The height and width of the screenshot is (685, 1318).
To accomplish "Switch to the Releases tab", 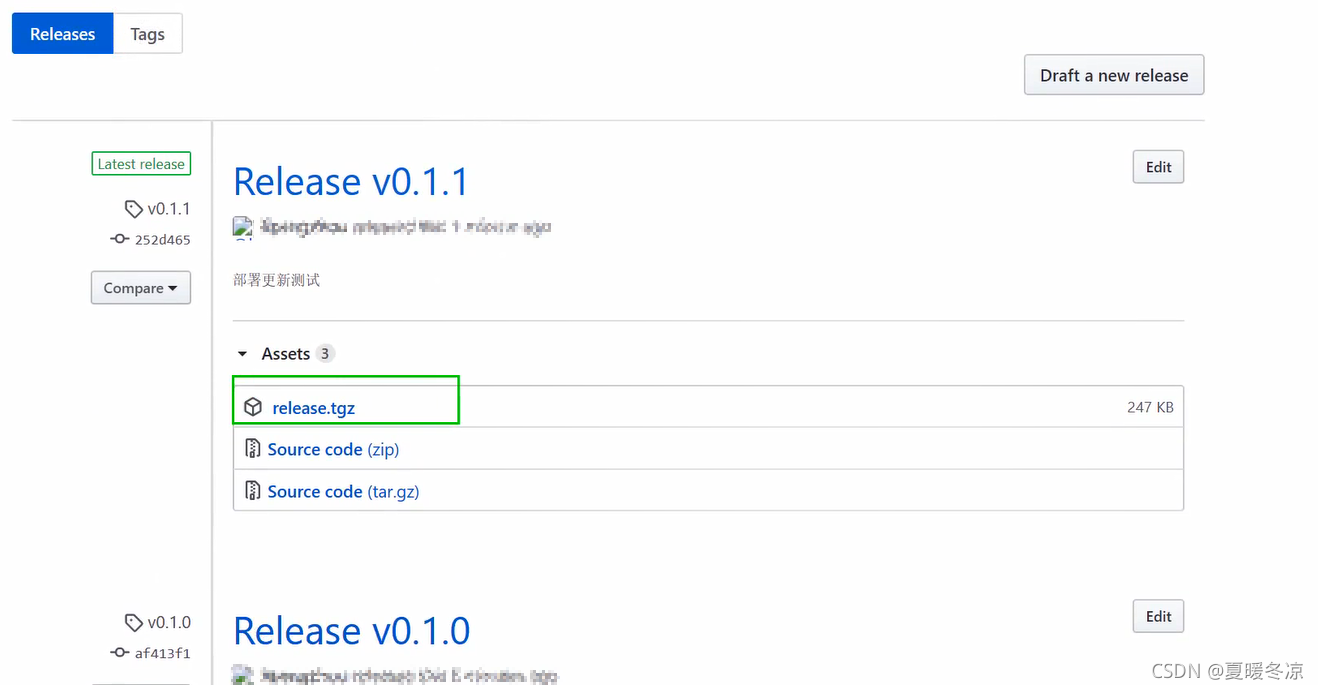I will point(62,34).
